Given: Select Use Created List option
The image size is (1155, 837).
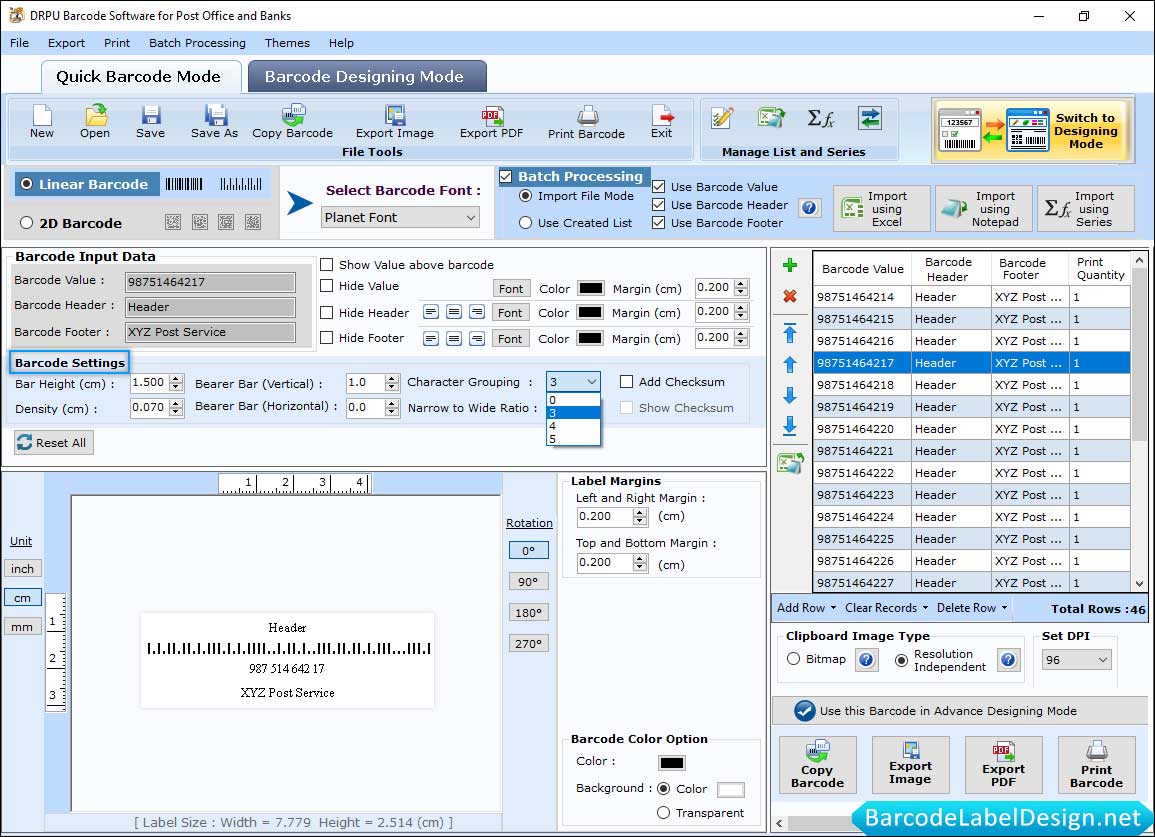Looking at the screenshot, I should 525,223.
